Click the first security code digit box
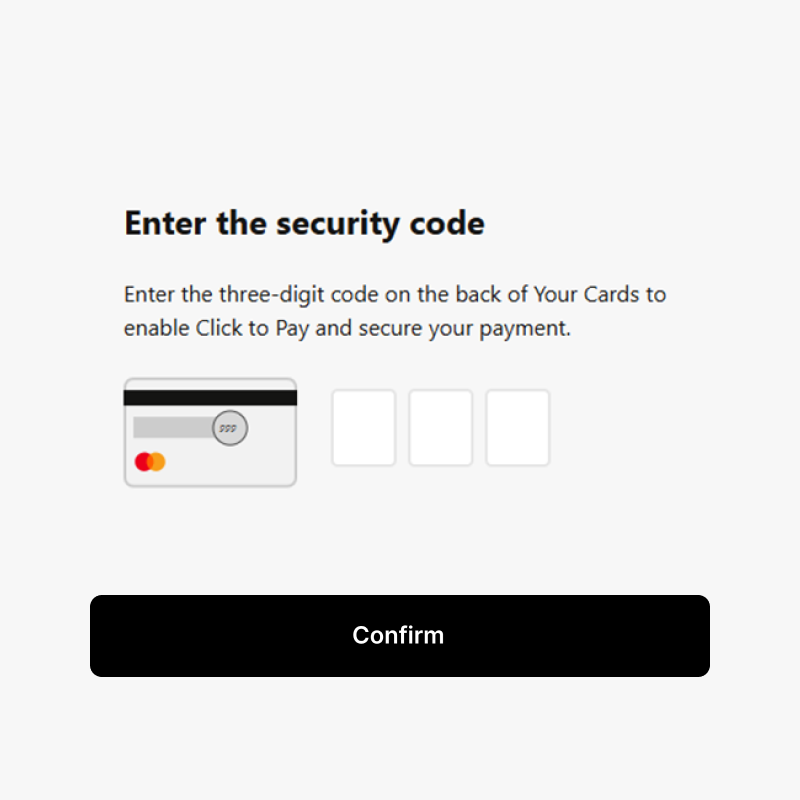This screenshot has width=800, height=800. coord(364,428)
